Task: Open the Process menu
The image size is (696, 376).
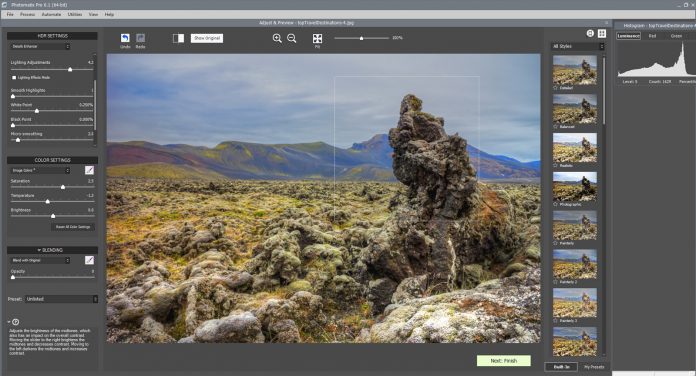Action: 28,14
